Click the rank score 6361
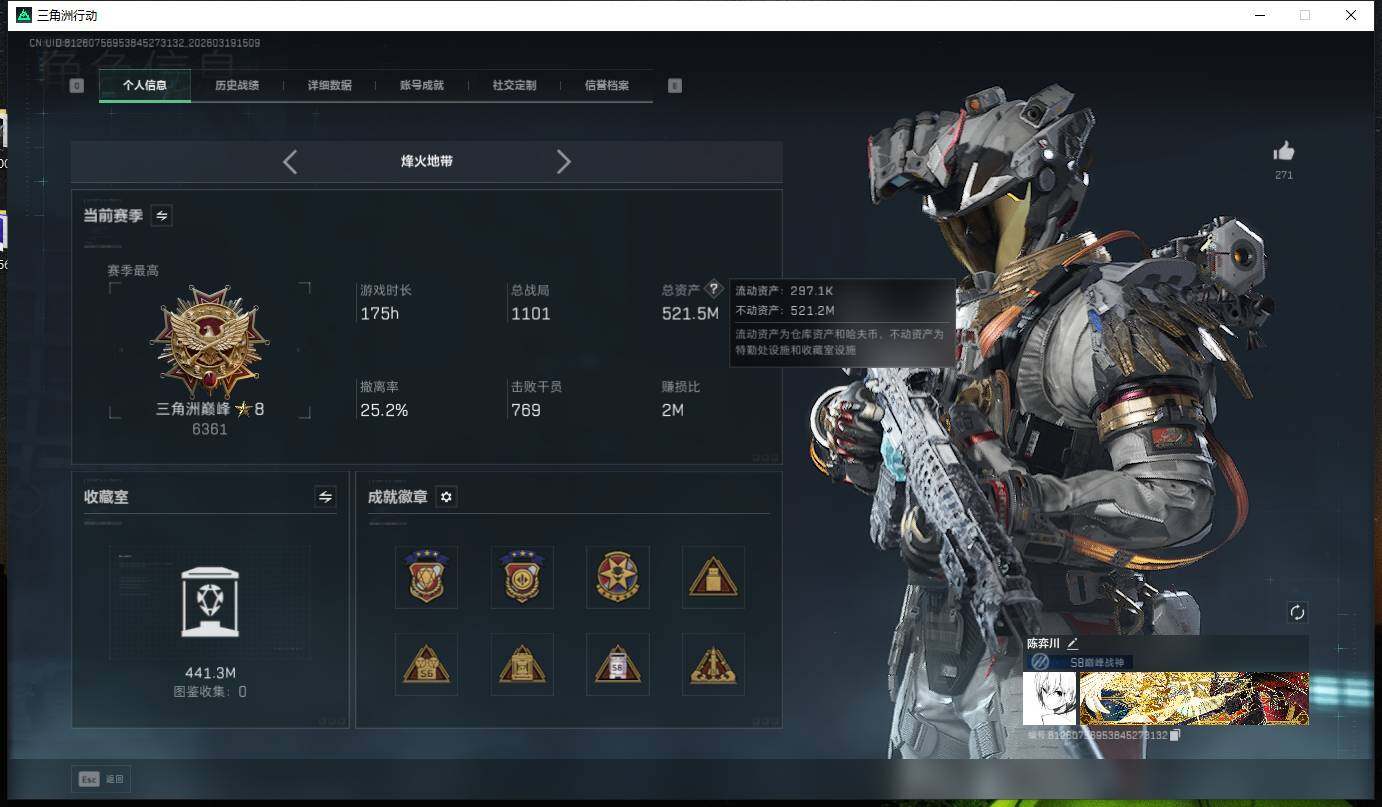The height and width of the screenshot is (807, 1382). tap(210, 429)
